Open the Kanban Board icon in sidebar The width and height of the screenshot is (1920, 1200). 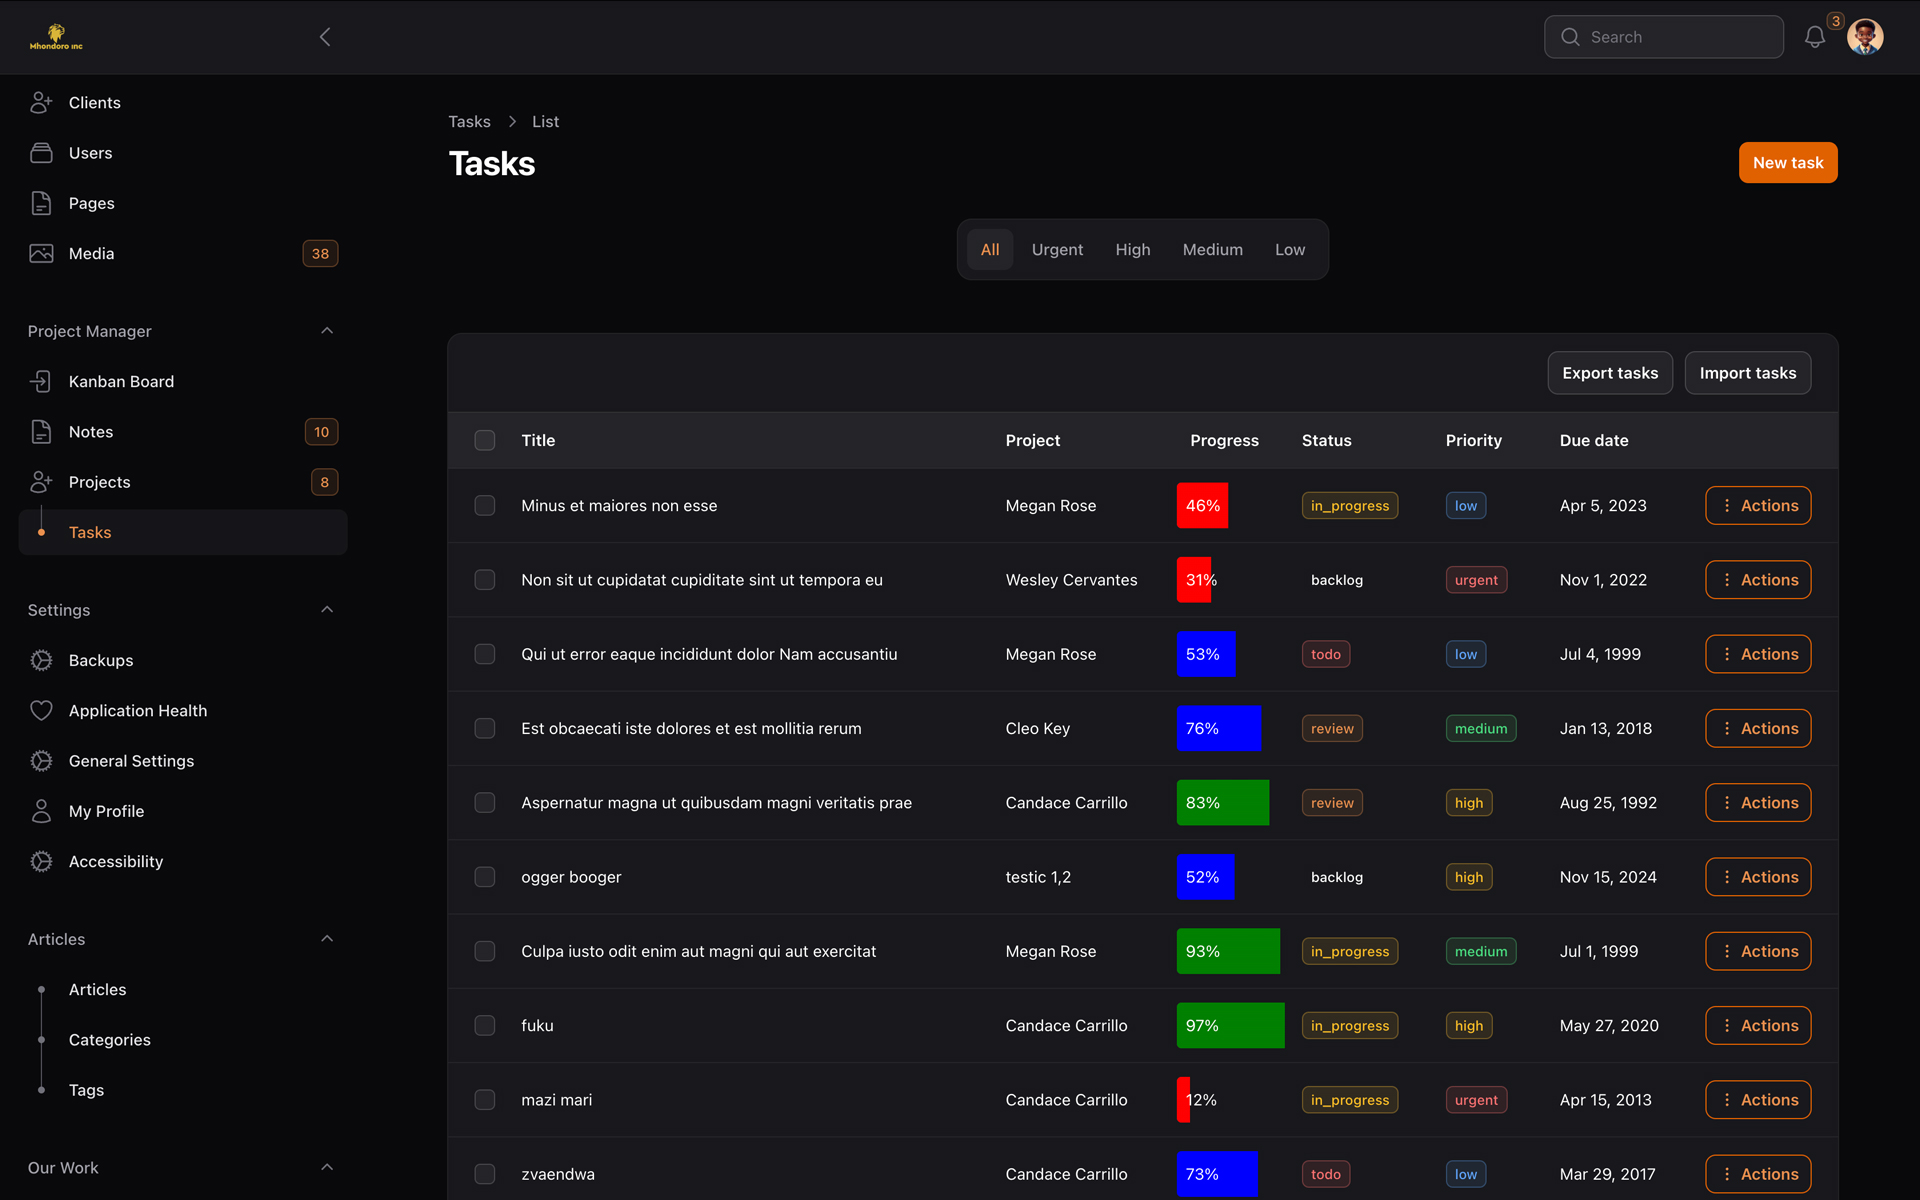pyautogui.click(x=40, y=381)
